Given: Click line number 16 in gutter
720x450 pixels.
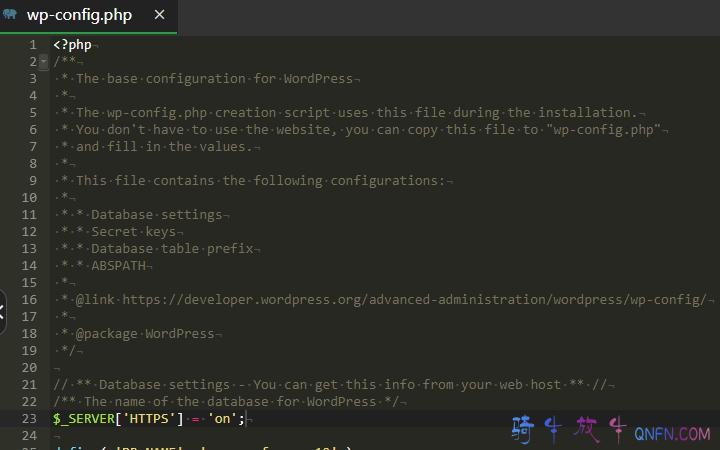Looking at the screenshot, I should coord(29,300).
